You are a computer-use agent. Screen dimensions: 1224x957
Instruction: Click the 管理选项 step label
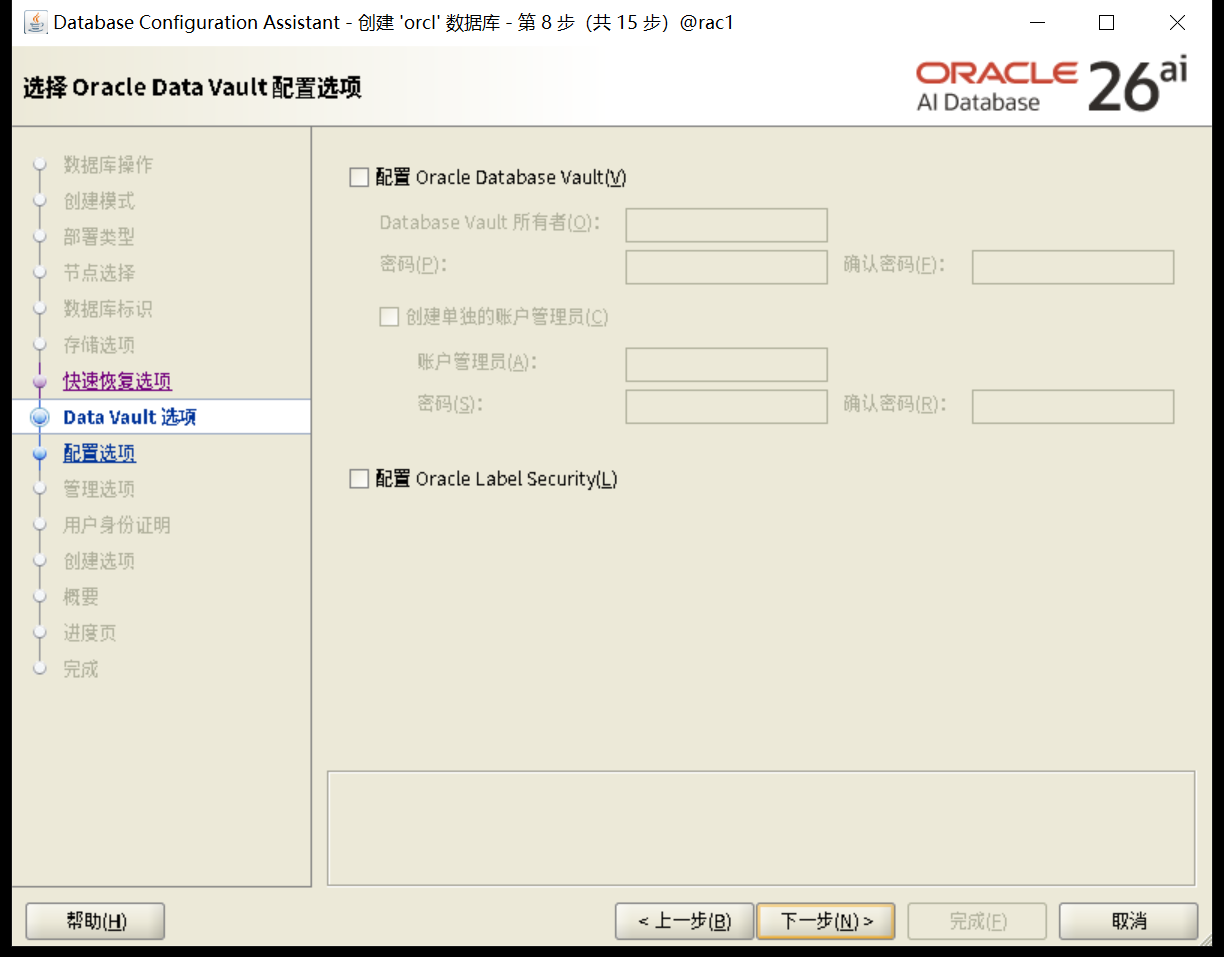tap(99, 489)
